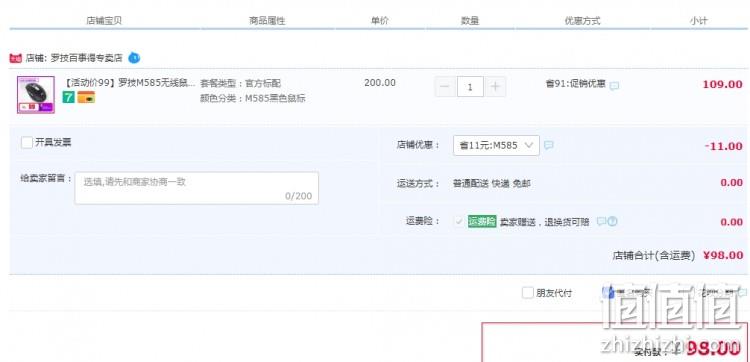Screen dimensions: 750x362
Task: Decrease quantity with the minus button
Action: [x=445, y=87]
